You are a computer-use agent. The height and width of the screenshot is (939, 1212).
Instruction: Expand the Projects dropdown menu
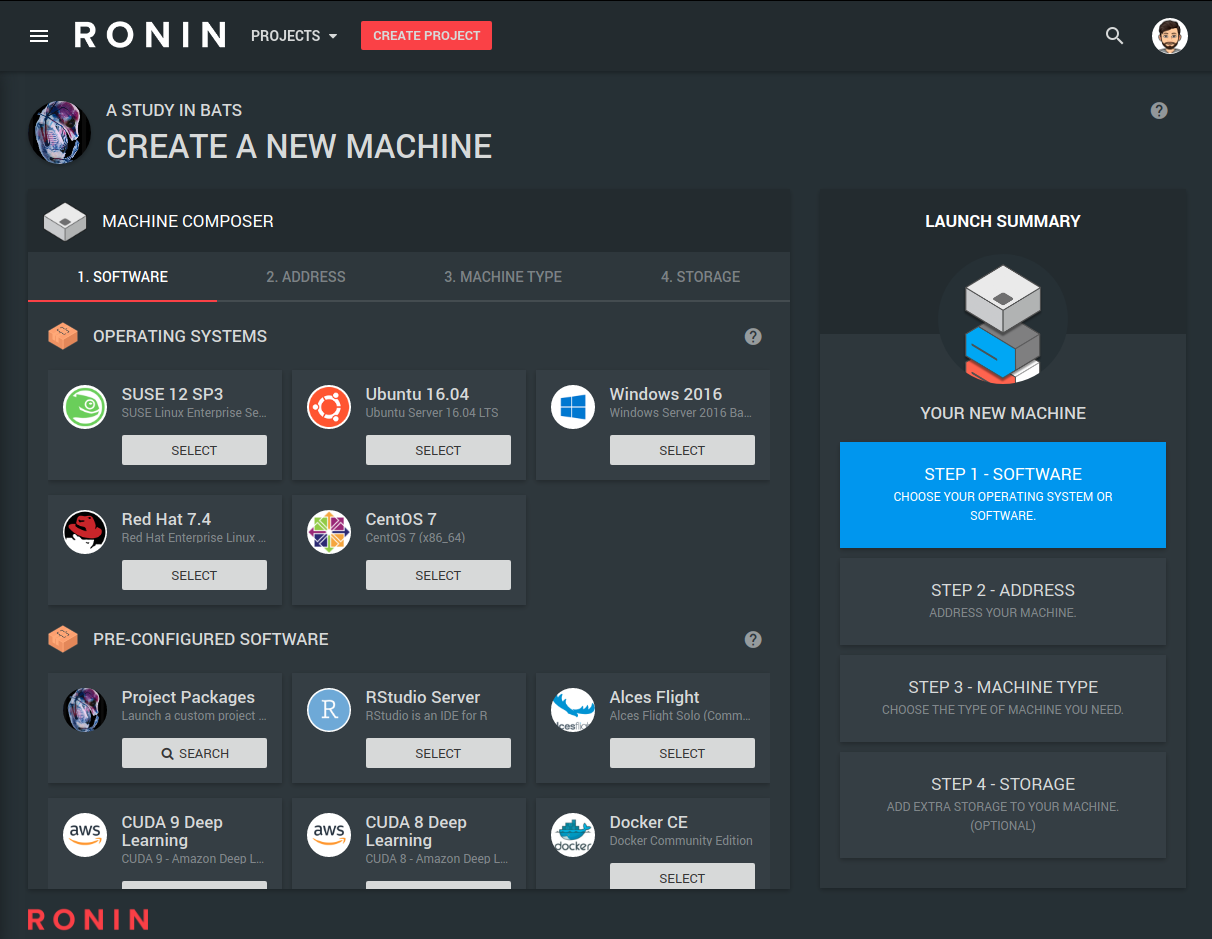(x=294, y=36)
